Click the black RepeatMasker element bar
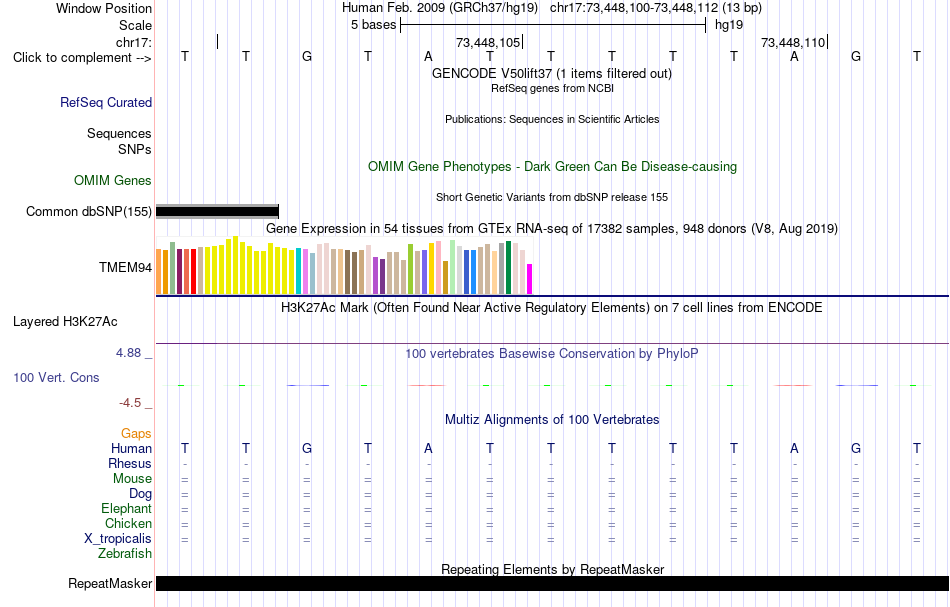The width and height of the screenshot is (950, 607). point(552,583)
